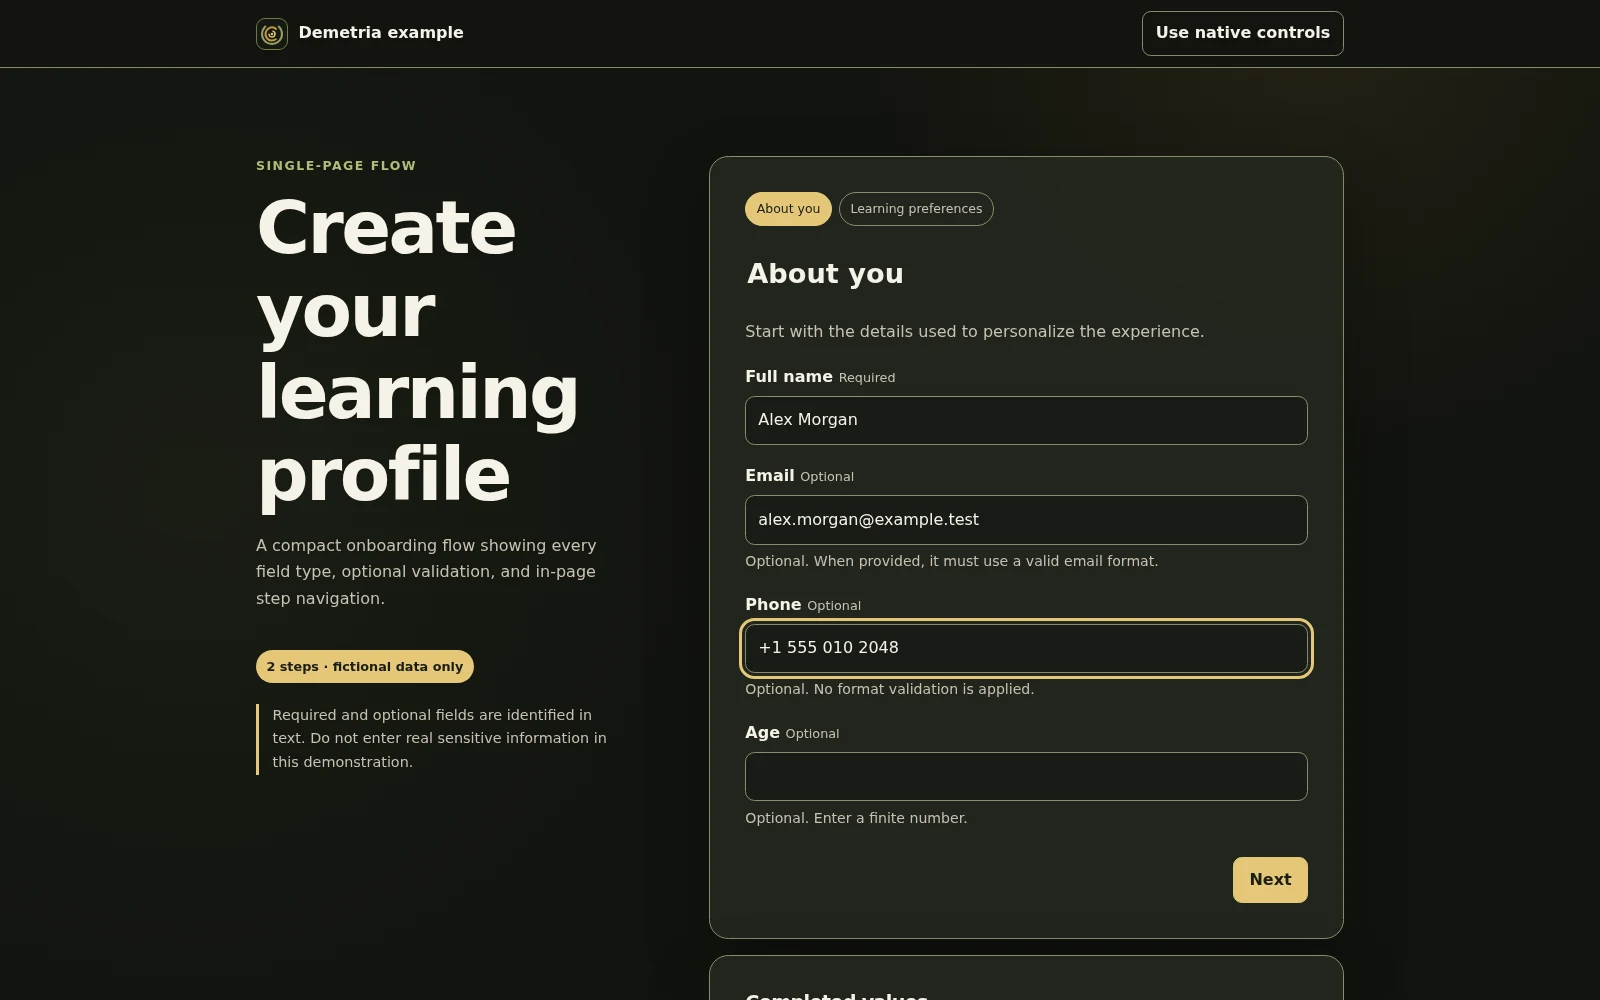Image resolution: width=1600 pixels, height=1000 pixels.
Task: Click 'Start with the details' intro text
Action: click(974, 332)
